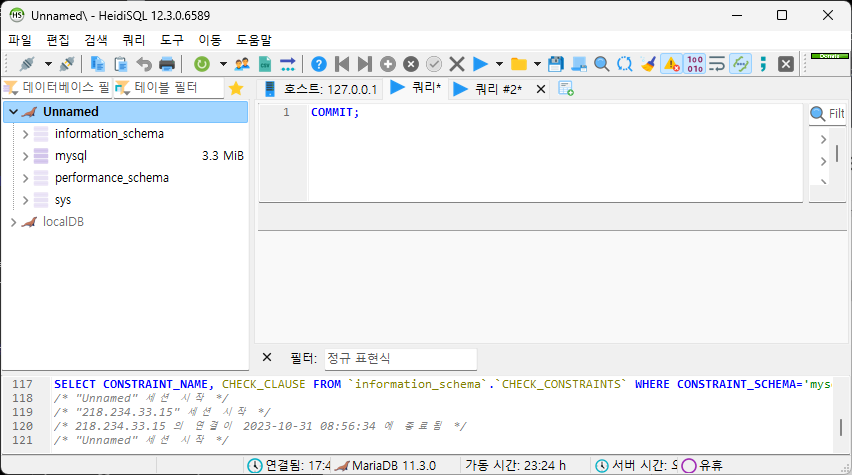Click the insert row plus icon
The width and height of the screenshot is (852, 475).
coord(388,64)
